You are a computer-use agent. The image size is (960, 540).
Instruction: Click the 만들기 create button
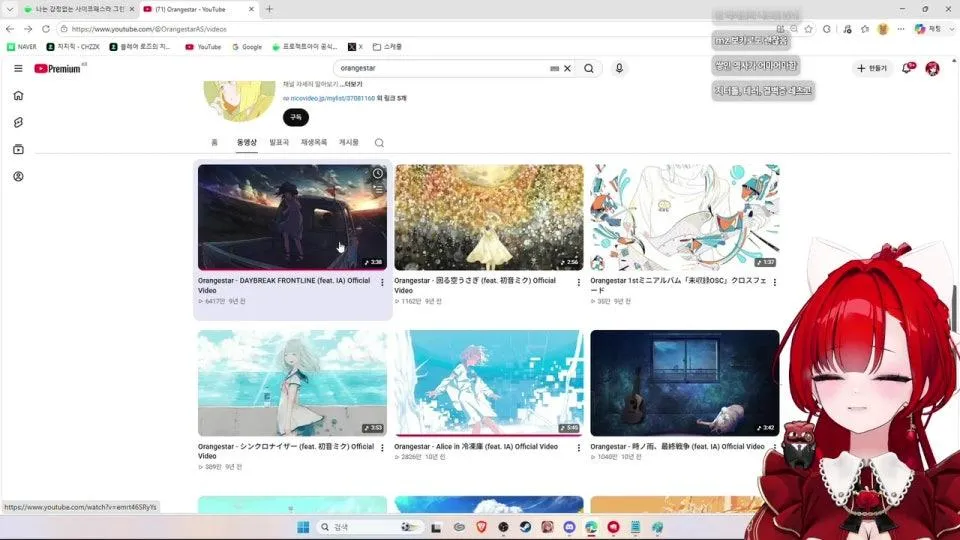[x=872, y=69]
